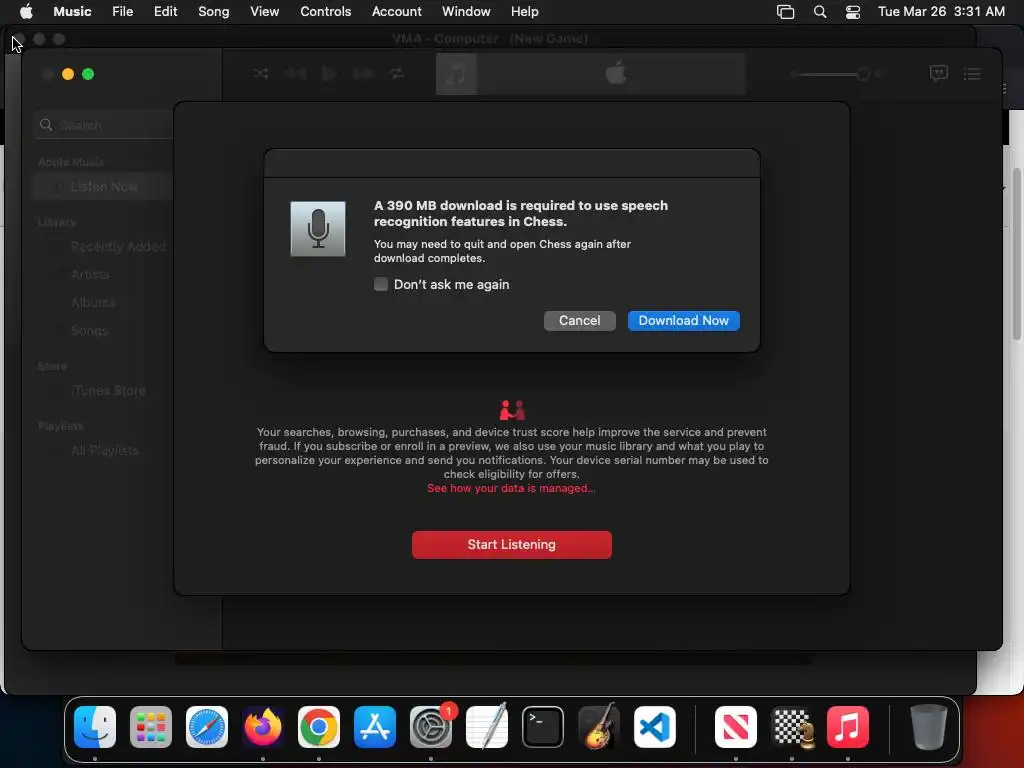Zoom the Music window with green button
This screenshot has width=1024, height=768.
88,74
